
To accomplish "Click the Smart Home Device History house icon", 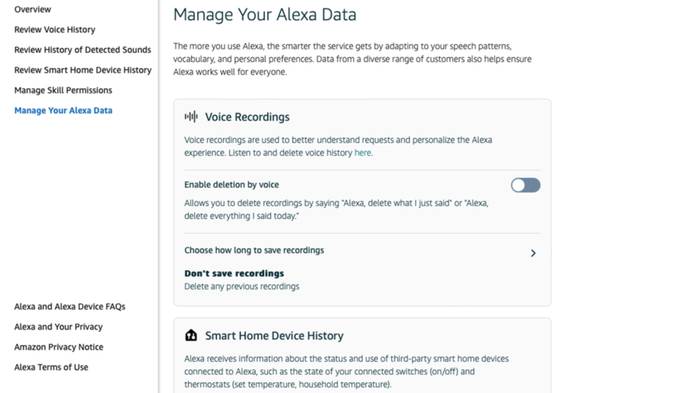I will click(x=191, y=335).
